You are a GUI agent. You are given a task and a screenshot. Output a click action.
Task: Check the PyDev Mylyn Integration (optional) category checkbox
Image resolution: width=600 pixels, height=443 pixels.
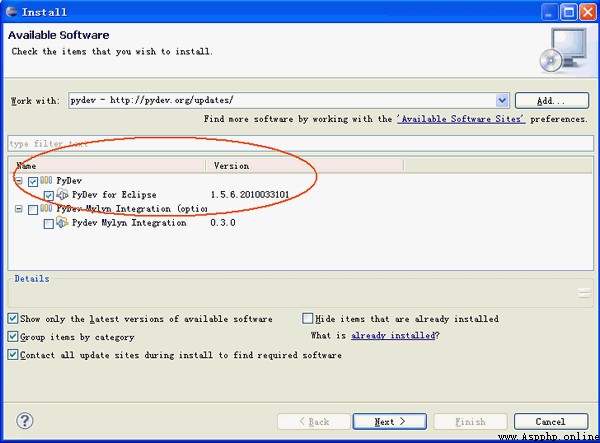coord(33,210)
